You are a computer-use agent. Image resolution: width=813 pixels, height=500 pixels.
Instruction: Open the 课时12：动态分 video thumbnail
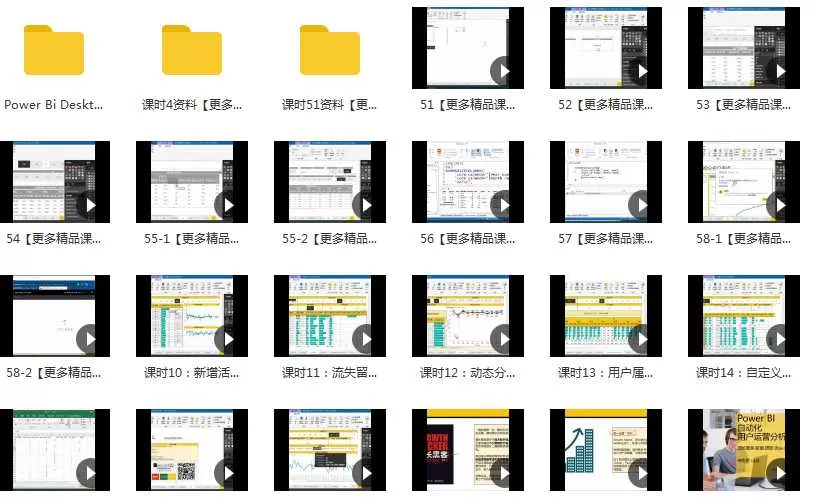click(x=468, y=315)
